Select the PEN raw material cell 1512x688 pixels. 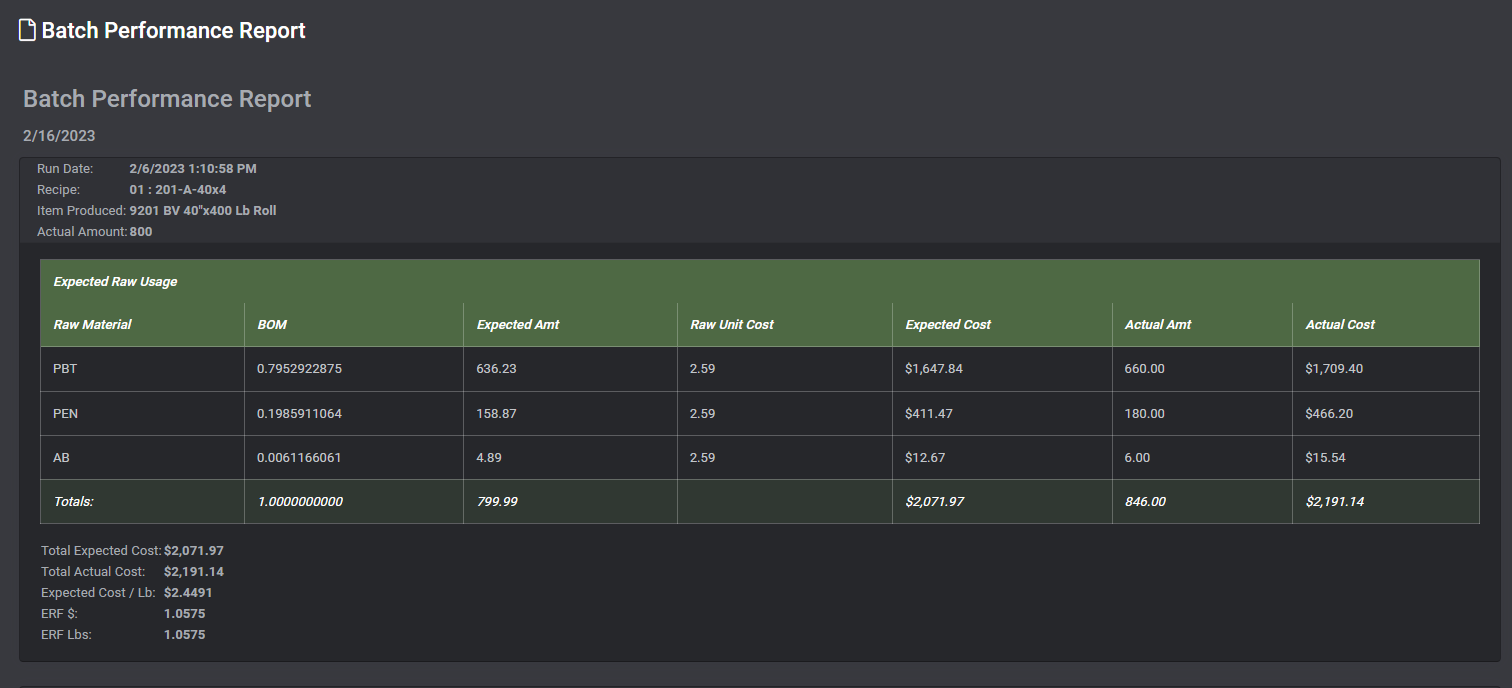[65, 413]
